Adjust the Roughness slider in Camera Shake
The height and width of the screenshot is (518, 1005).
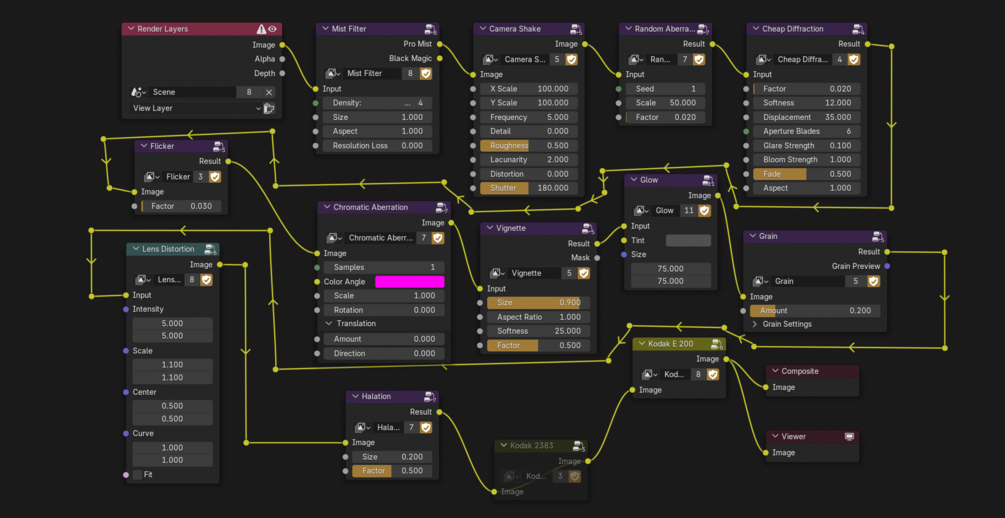click(529, 146)
